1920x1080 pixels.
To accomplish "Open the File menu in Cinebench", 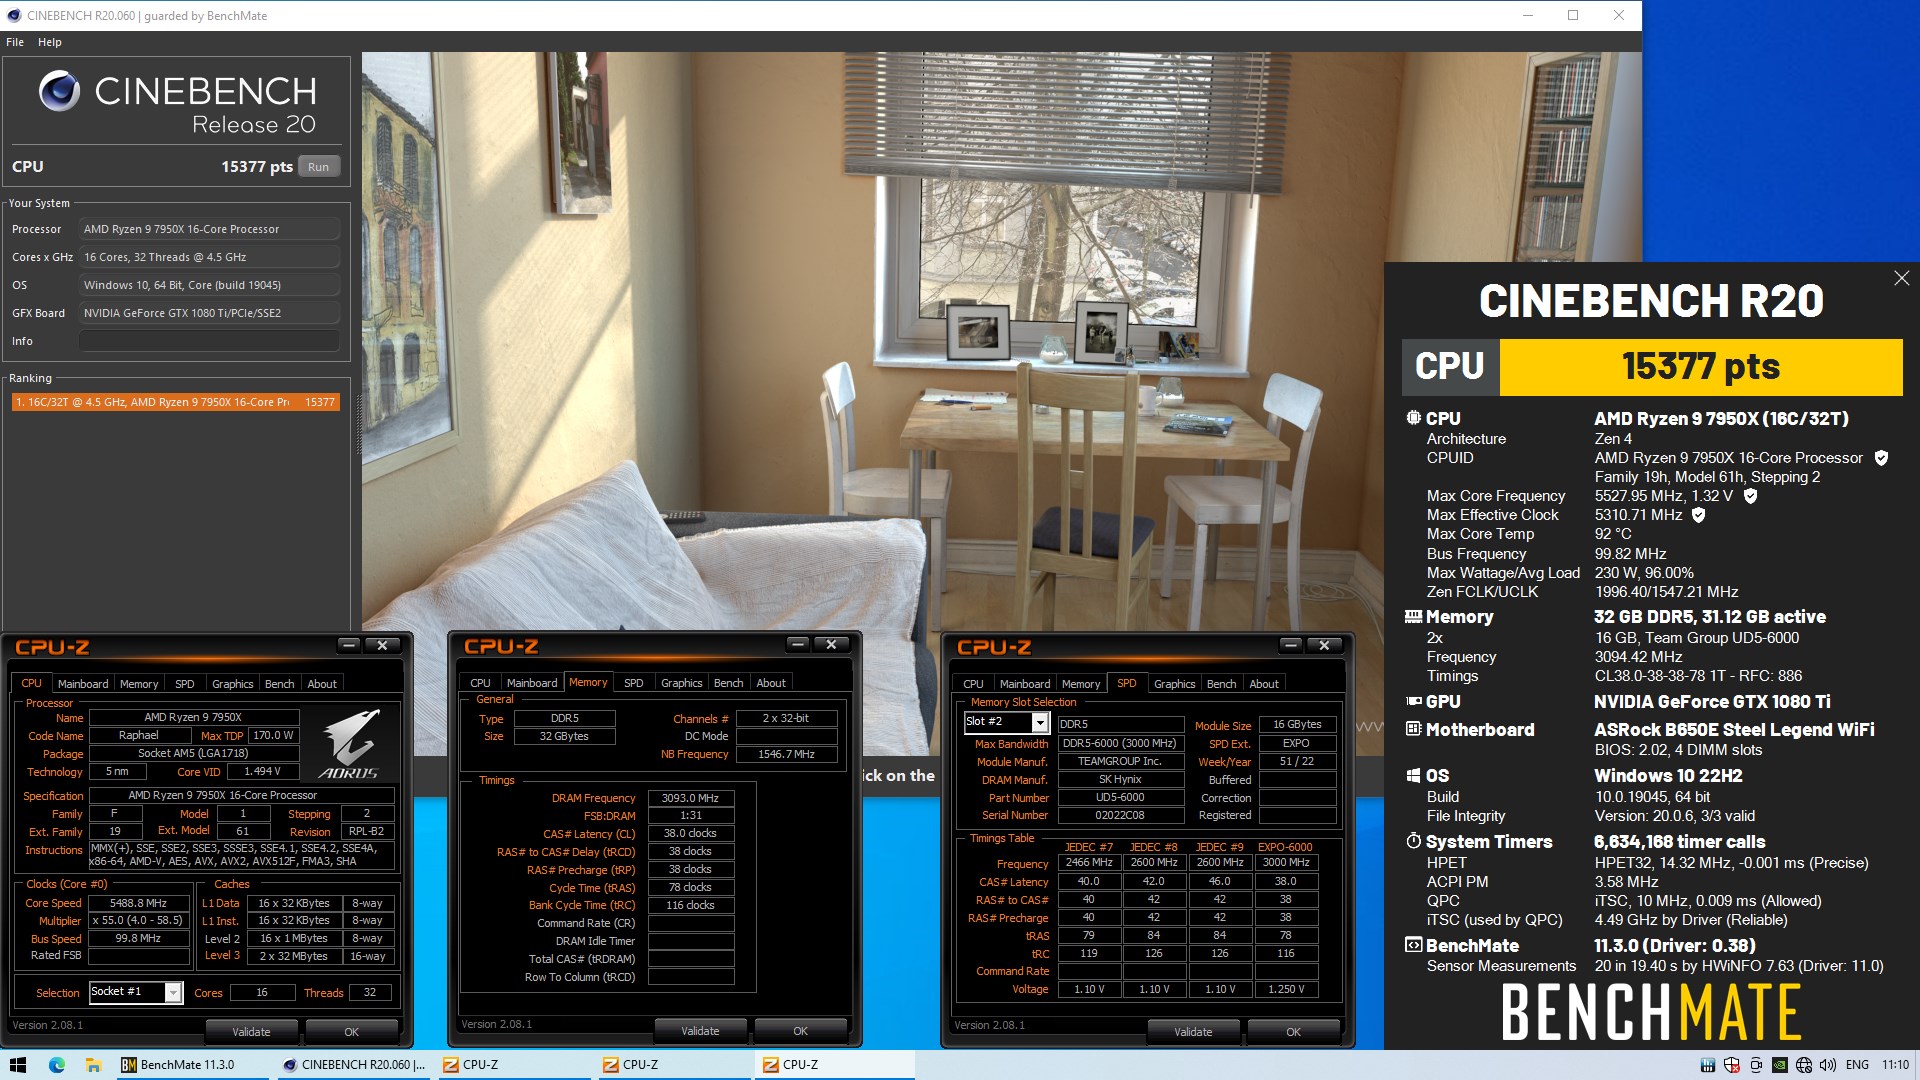I will coord(15,42).
